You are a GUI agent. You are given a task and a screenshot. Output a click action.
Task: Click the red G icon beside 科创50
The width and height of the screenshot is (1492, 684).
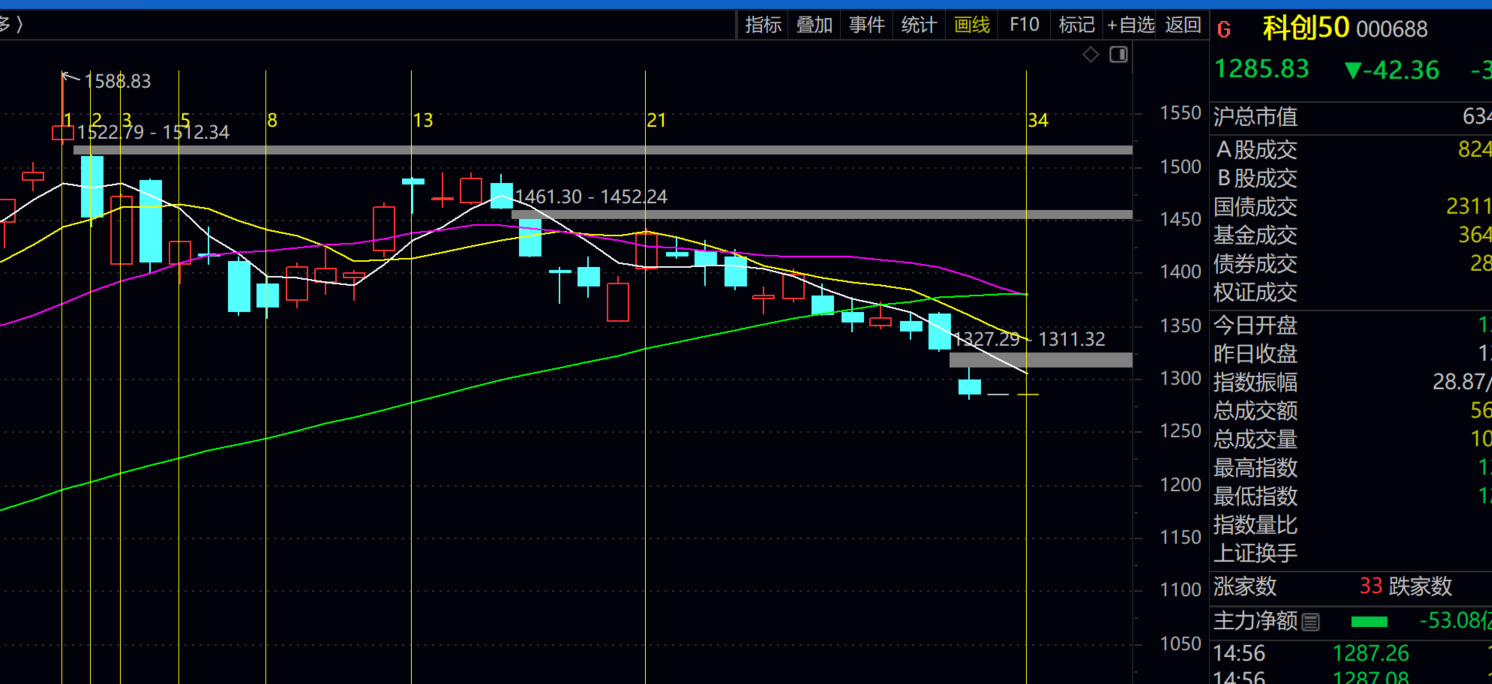click(1224, 30)
